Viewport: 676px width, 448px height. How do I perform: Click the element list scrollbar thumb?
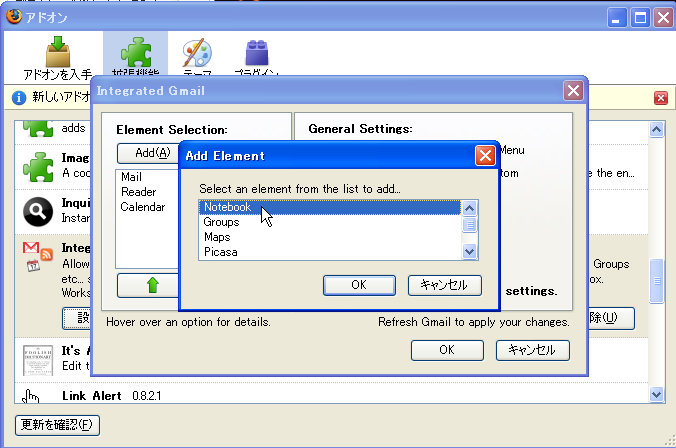coord(469,225)
